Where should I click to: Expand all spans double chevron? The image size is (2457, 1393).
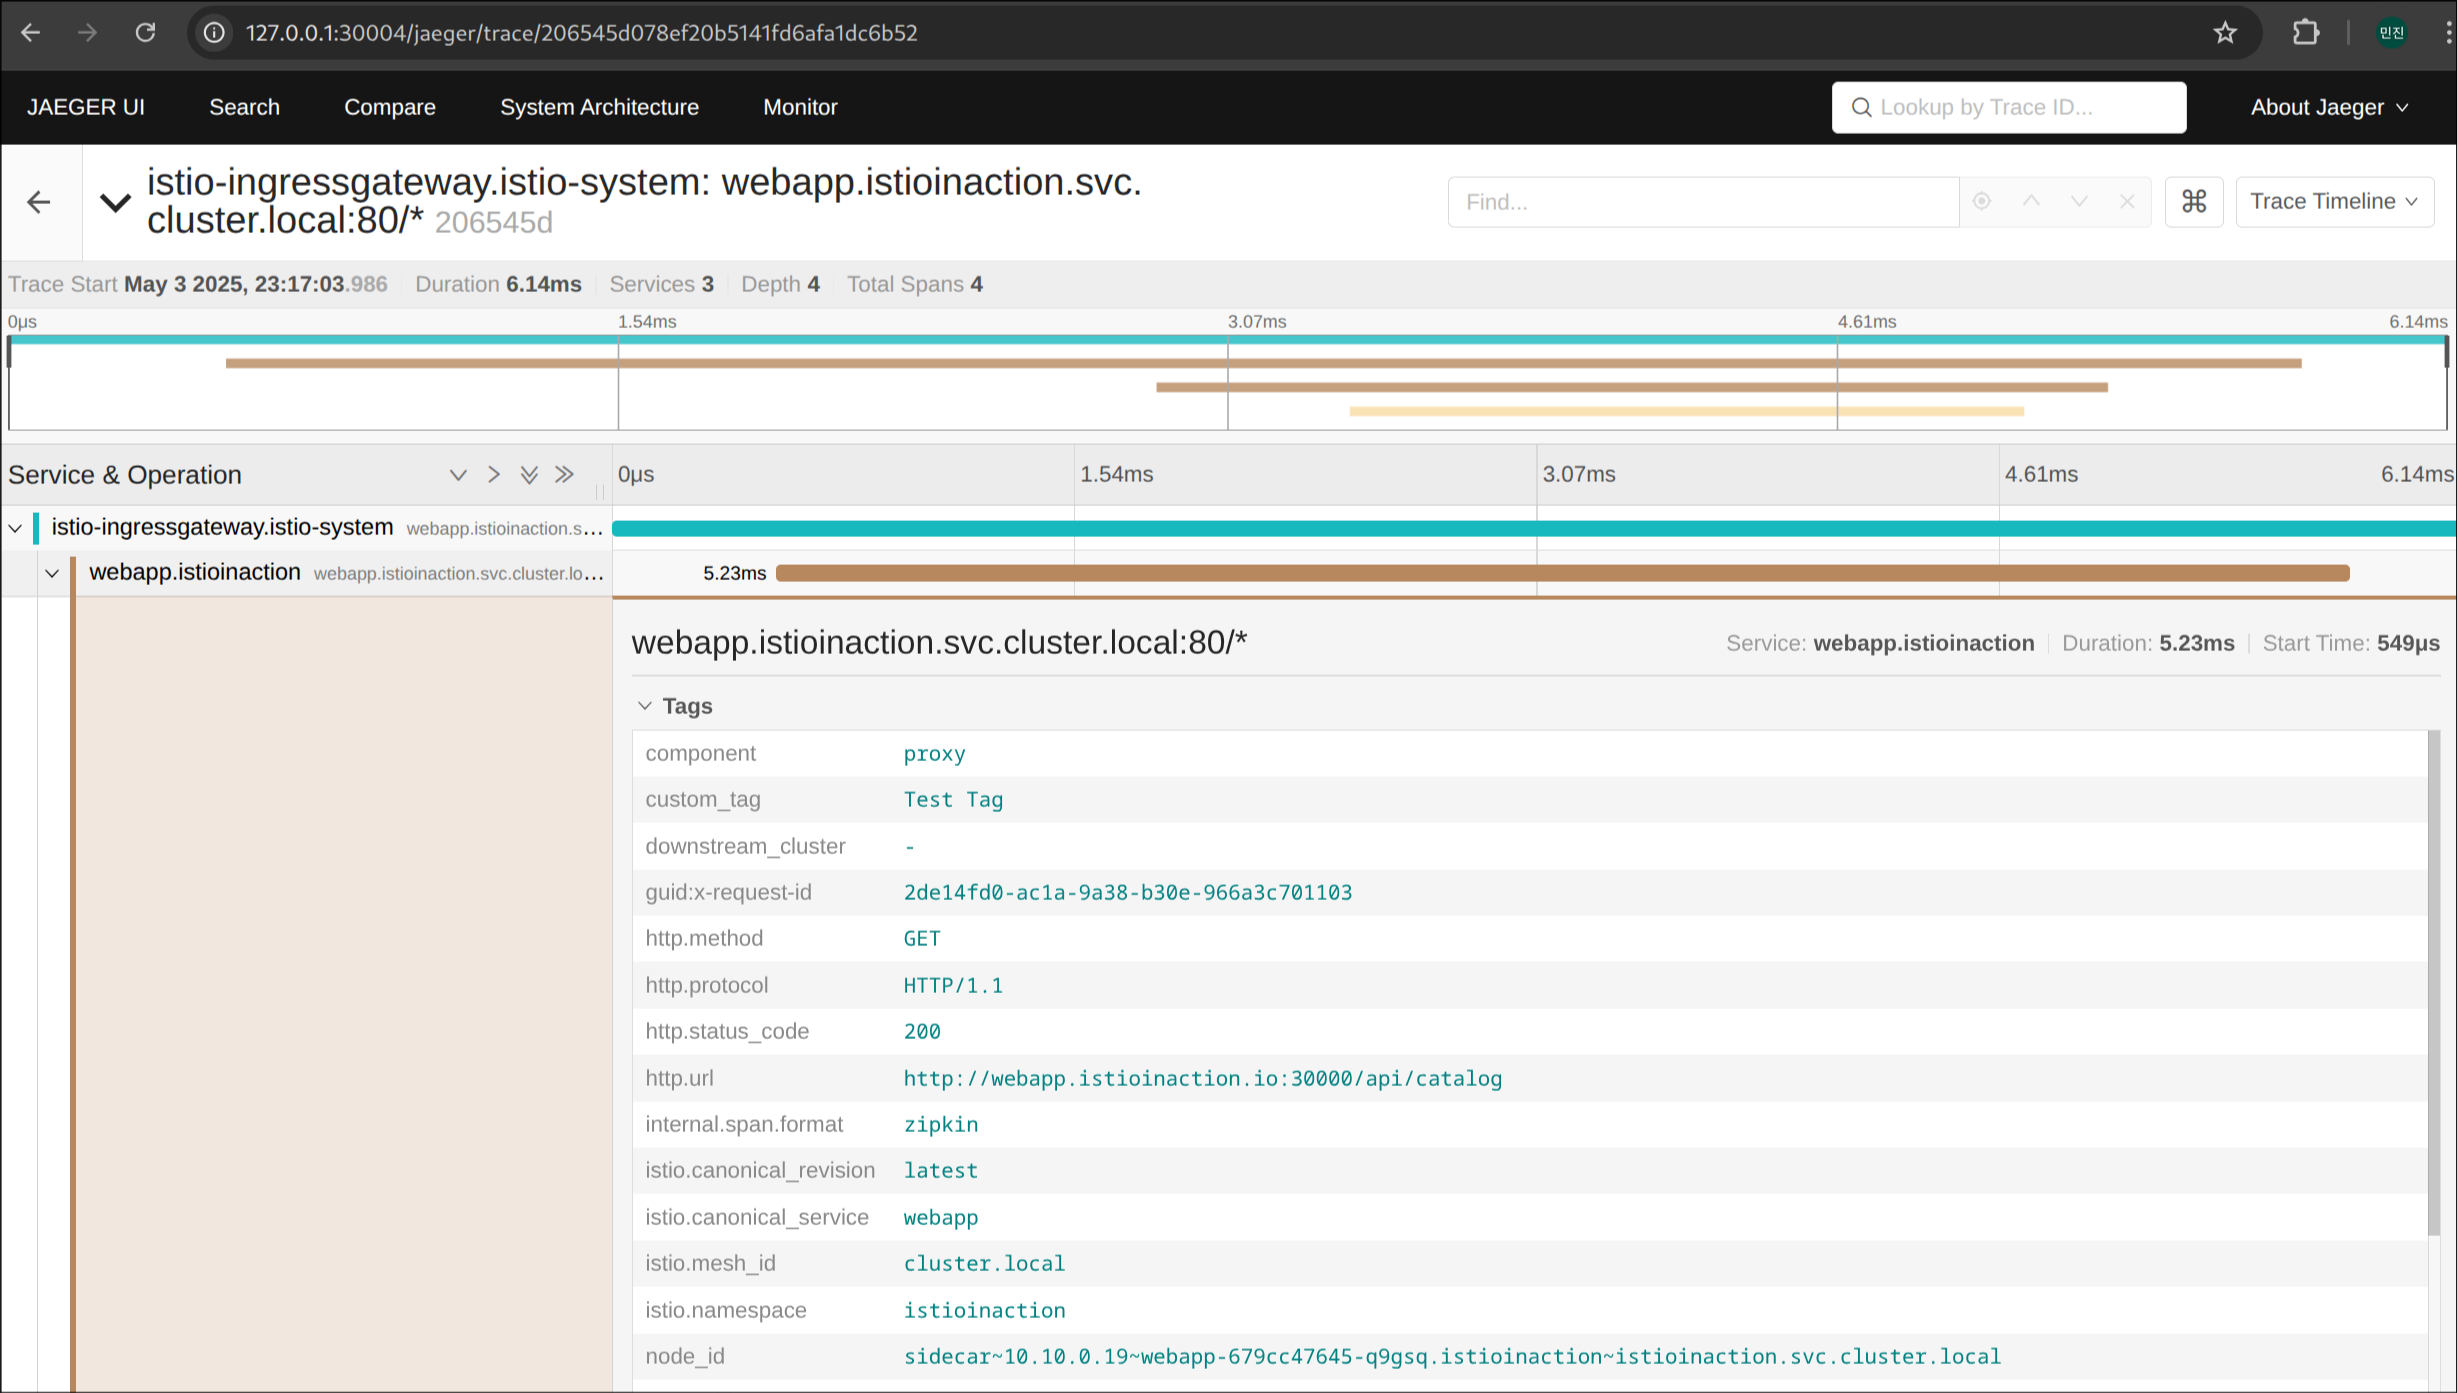tap(529, 475)
